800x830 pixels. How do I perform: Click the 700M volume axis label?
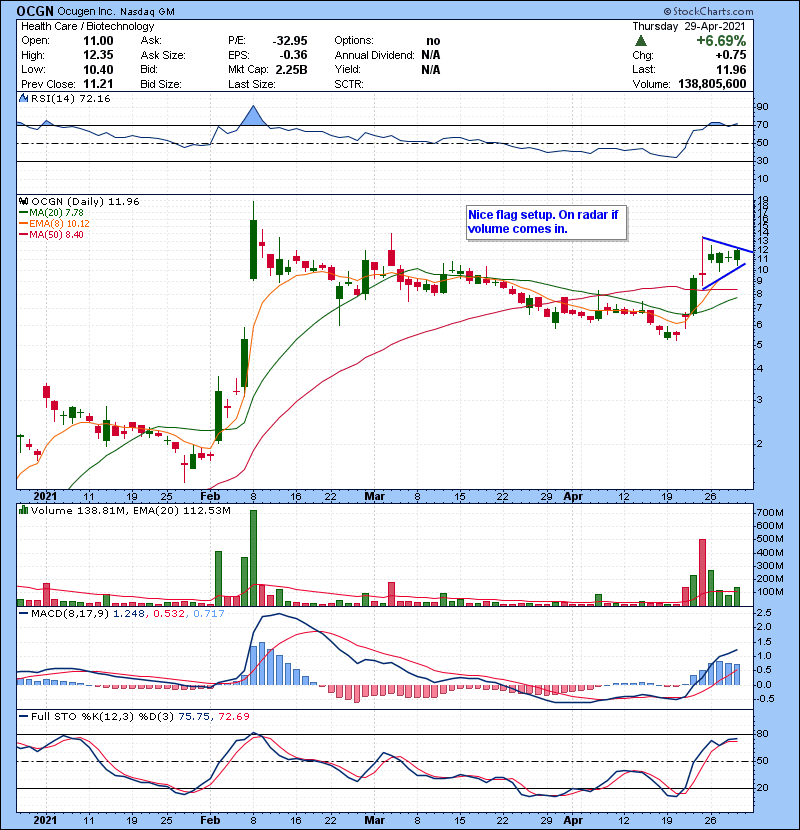tap(770, 513)
